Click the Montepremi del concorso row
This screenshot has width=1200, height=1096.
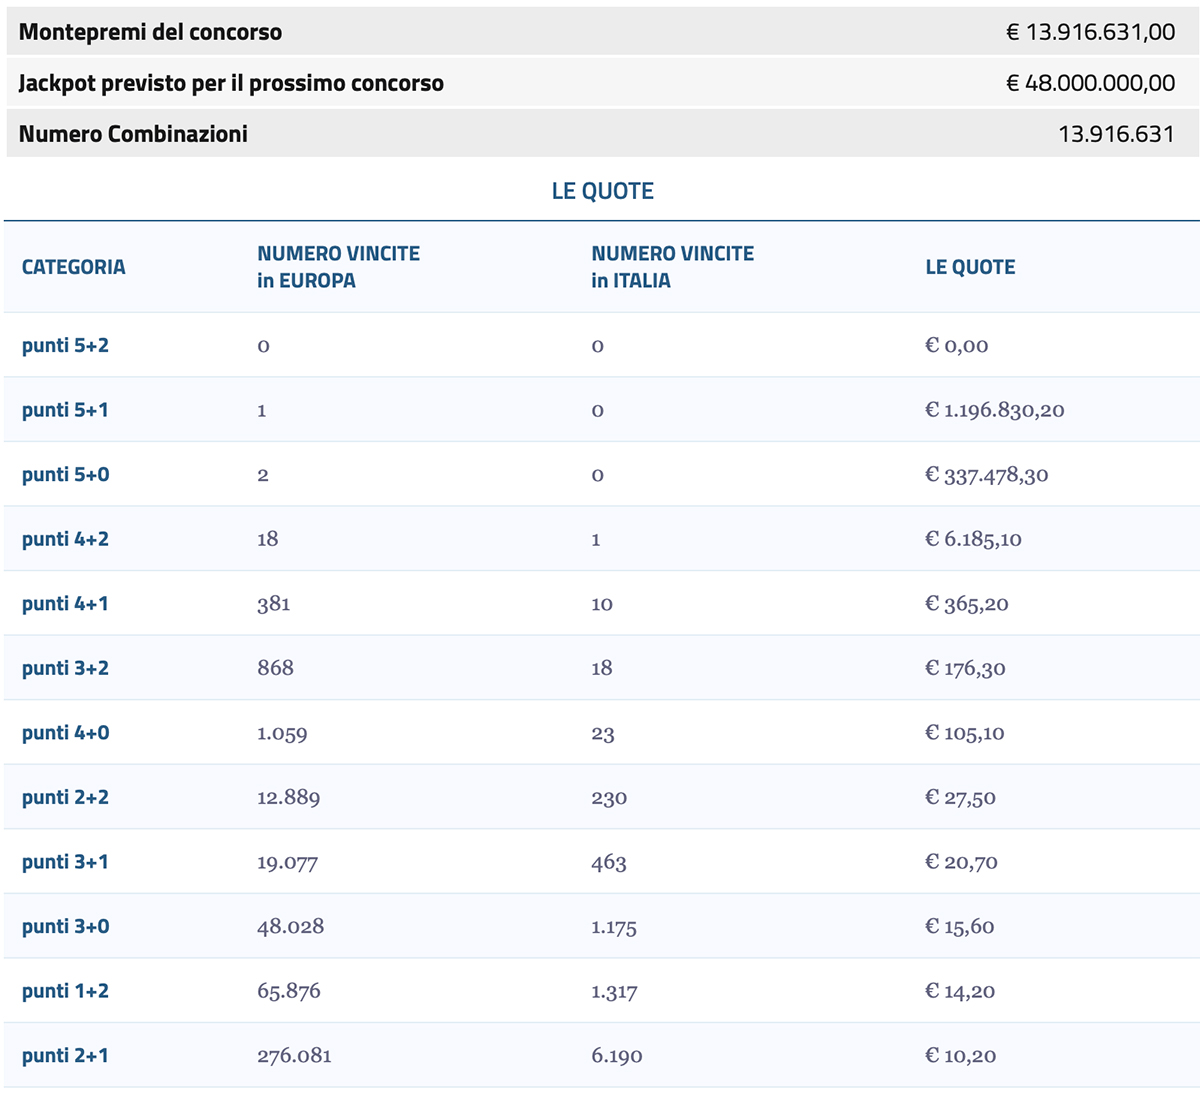click(x=600, y=31)
